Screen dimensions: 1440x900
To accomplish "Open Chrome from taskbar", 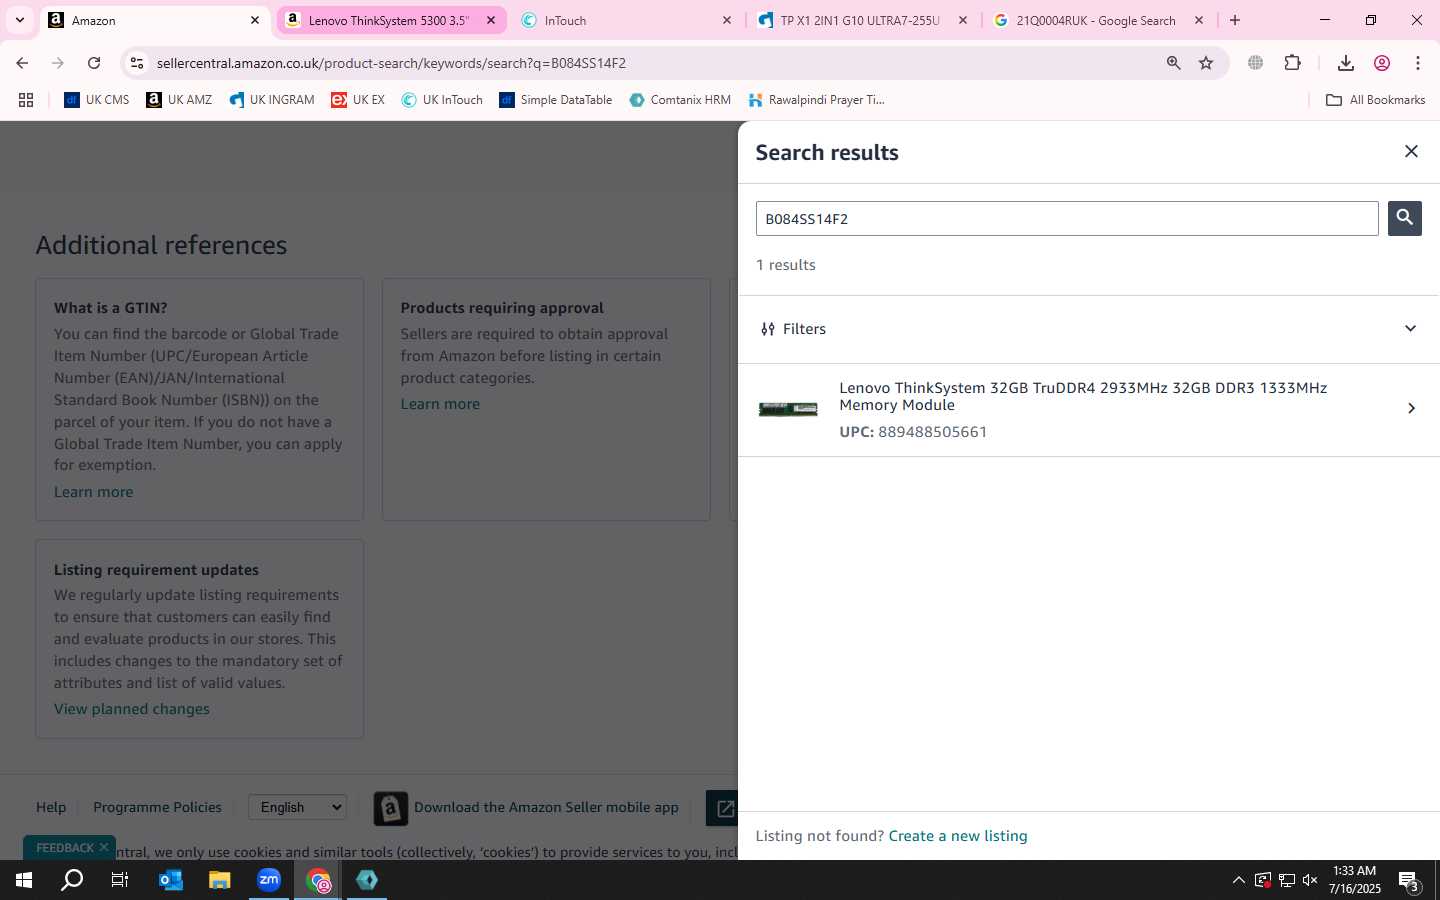I will point(318,880).
